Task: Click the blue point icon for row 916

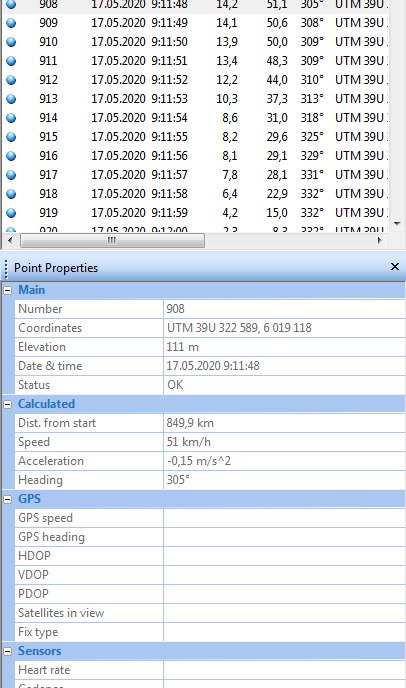Action: [11, 156]
